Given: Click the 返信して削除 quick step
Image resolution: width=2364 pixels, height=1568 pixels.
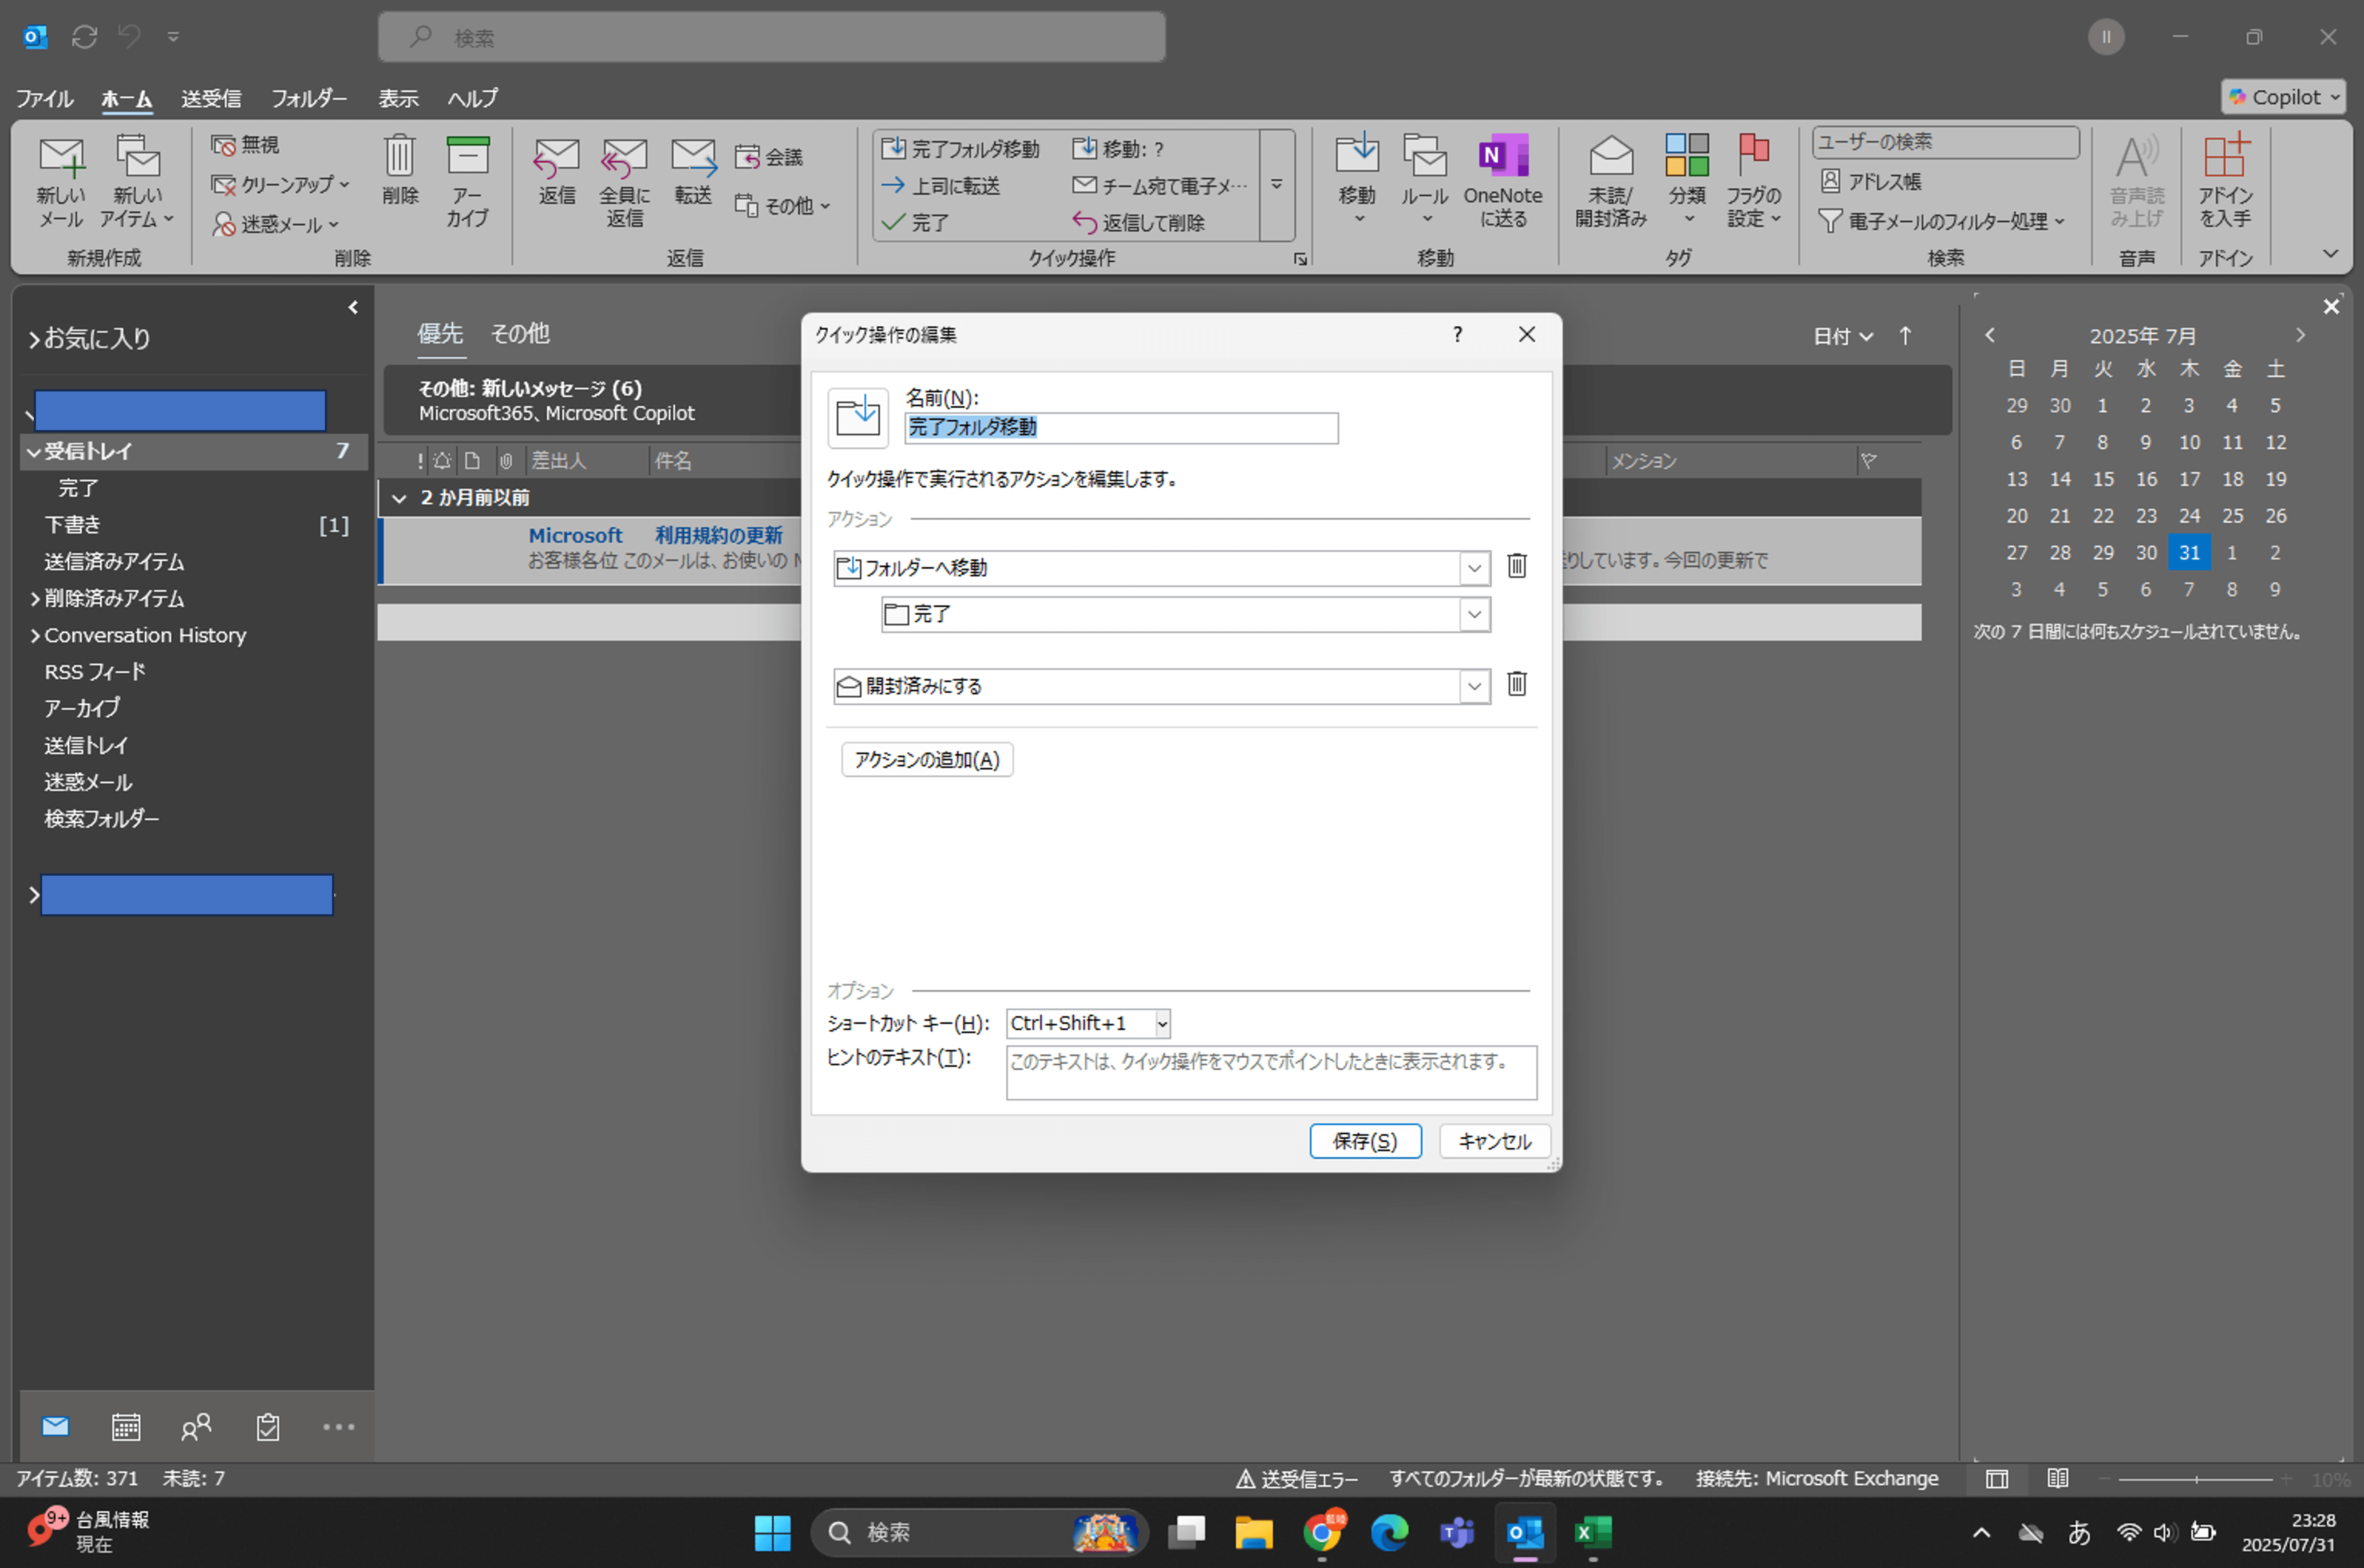Looking at the screenshot, I should tap(1139, 222).
